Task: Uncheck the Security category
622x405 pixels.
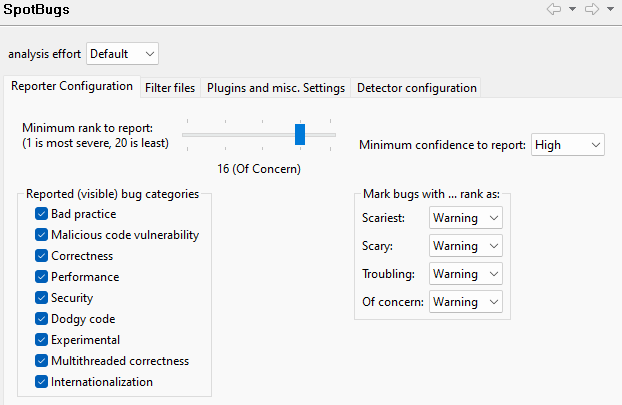Action: pyautogui.click(x=41, y=298)
